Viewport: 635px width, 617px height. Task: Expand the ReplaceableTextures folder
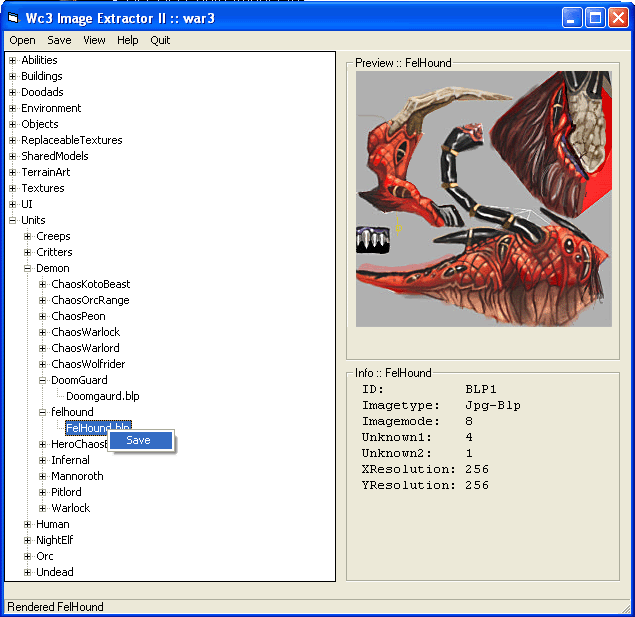pyautogui.click(x=13, y=140)
